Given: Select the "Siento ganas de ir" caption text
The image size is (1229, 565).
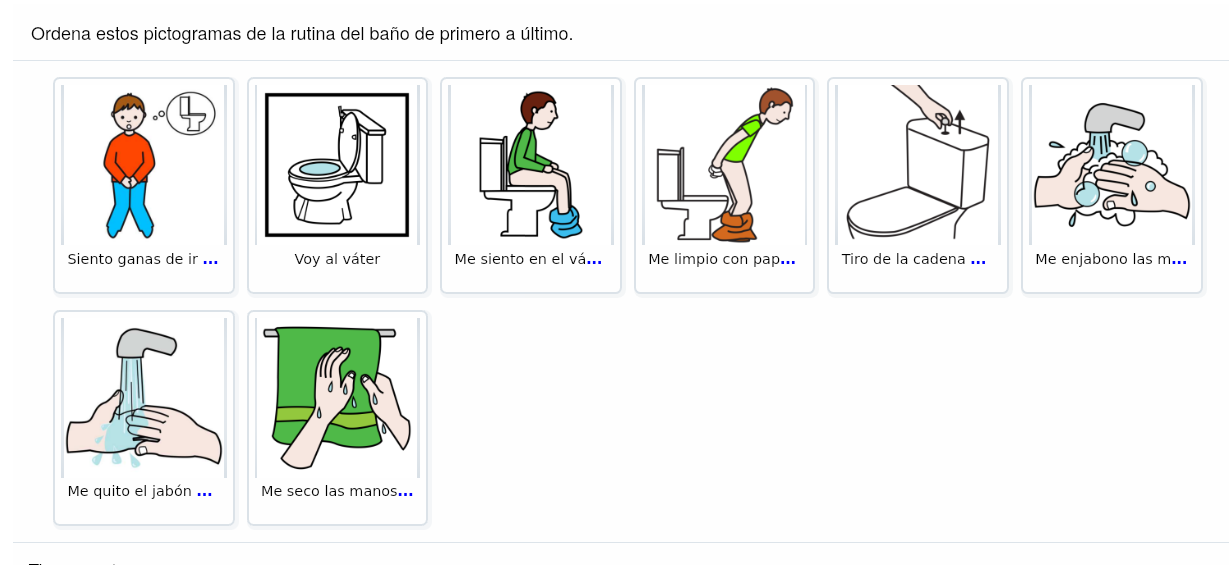Looking at the screenshot, I should (133, 259).
